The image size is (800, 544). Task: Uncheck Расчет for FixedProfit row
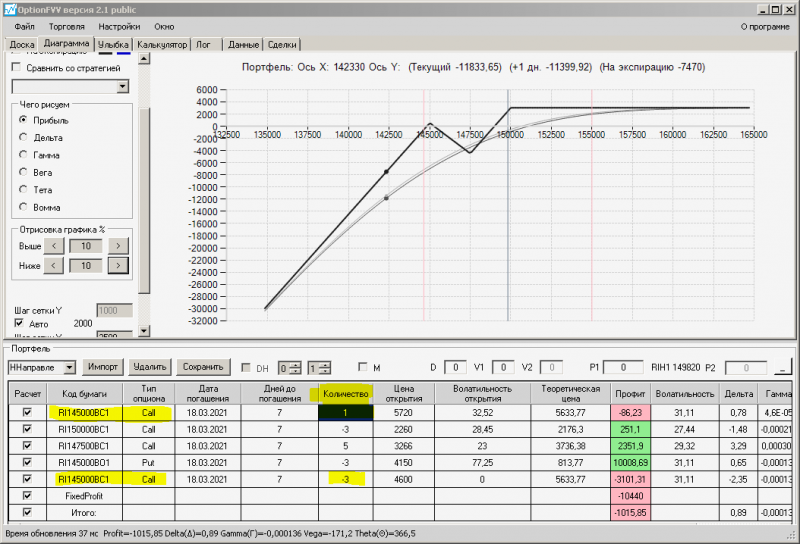27,496
